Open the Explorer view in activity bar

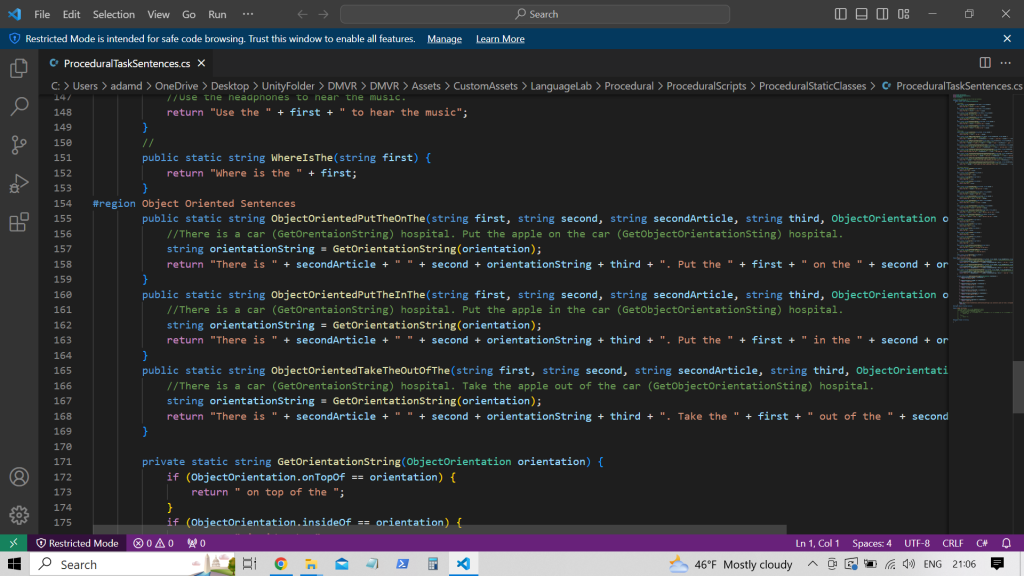point(19,69)
